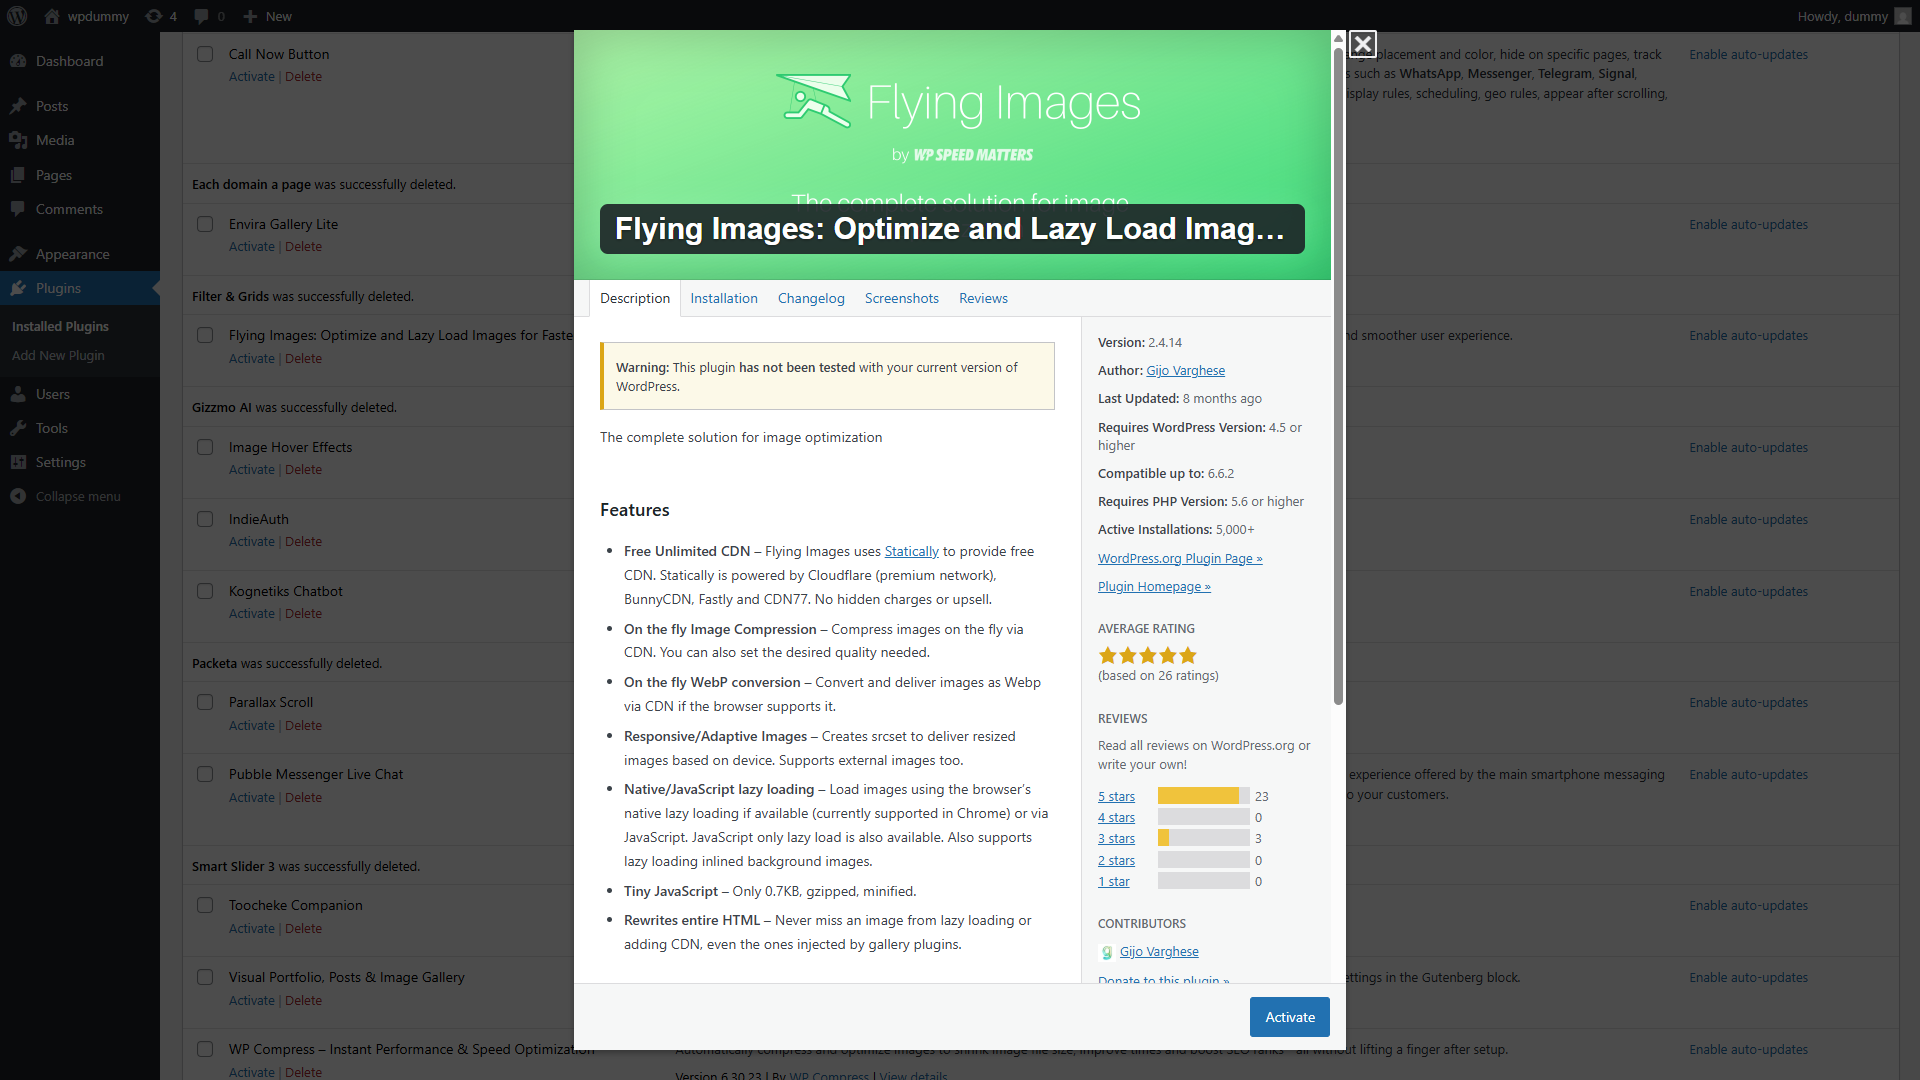Screen dimensions: 1920x1080
Task: Switch to the Installation tab
Action: tap(724, 298)
